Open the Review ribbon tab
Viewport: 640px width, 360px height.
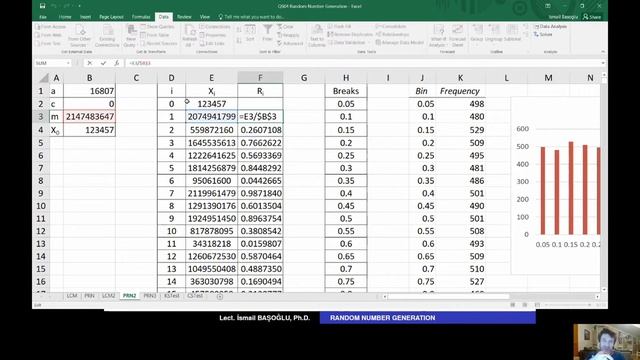[x=184, y=17]
